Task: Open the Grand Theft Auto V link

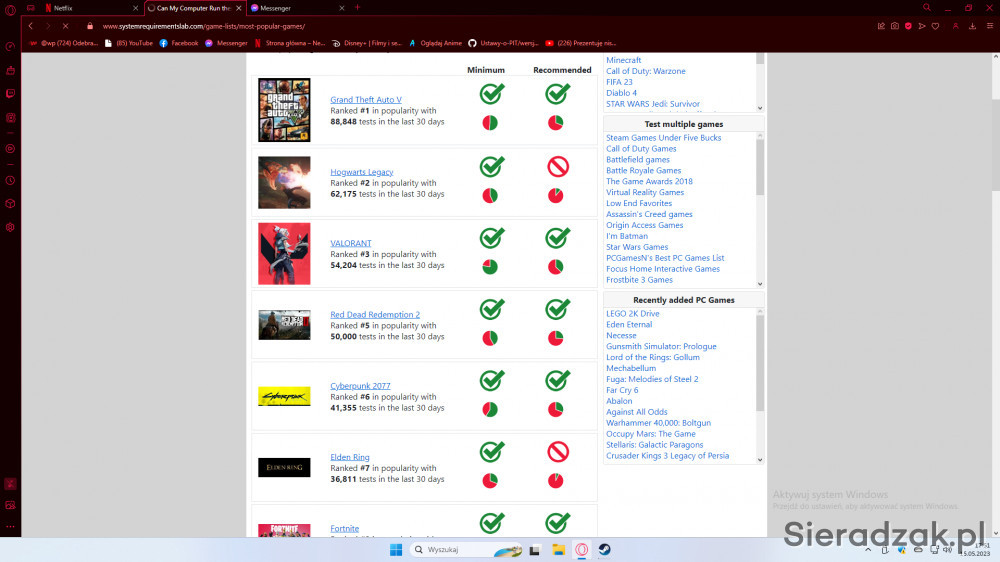Action: (x=366, y=100)
